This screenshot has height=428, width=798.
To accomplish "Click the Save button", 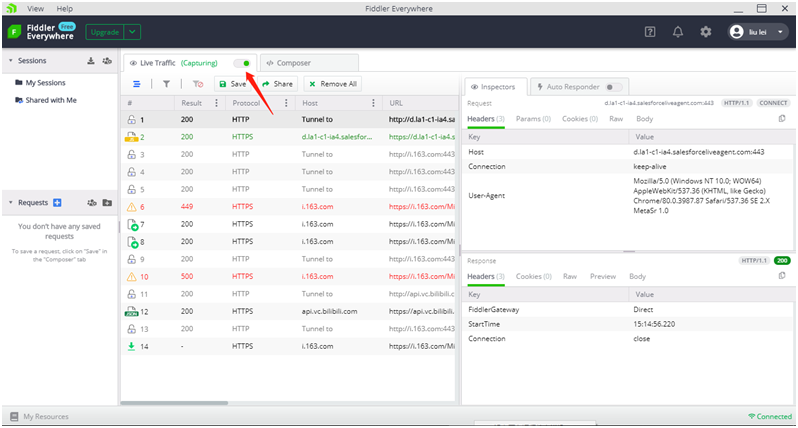I will tap(234, 84).
